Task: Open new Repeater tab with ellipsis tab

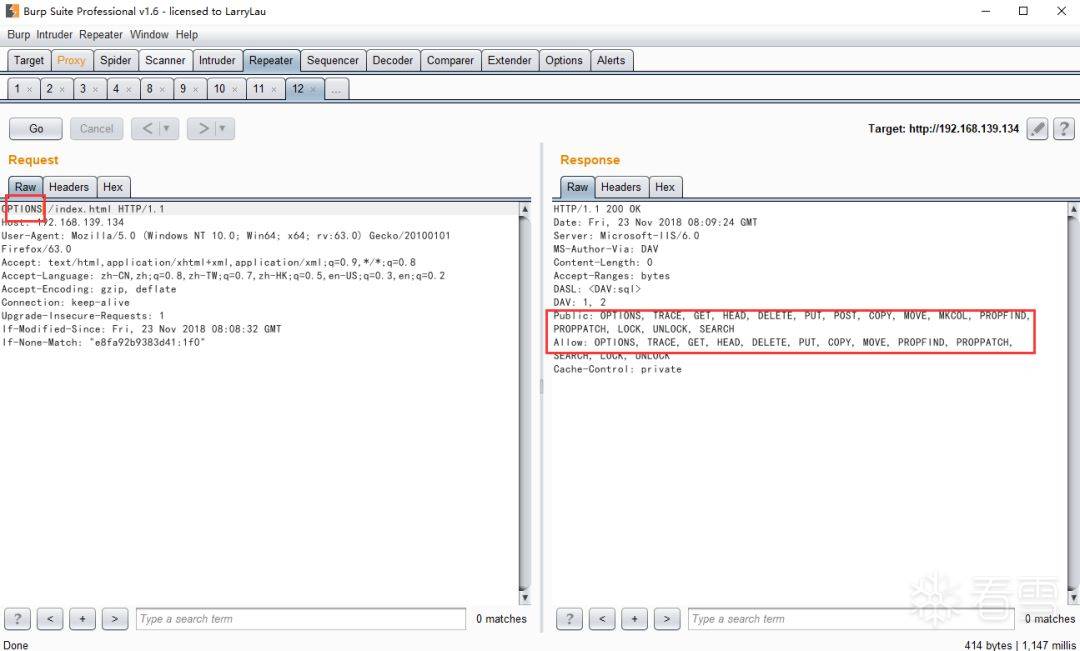Action: click(336, 89)
